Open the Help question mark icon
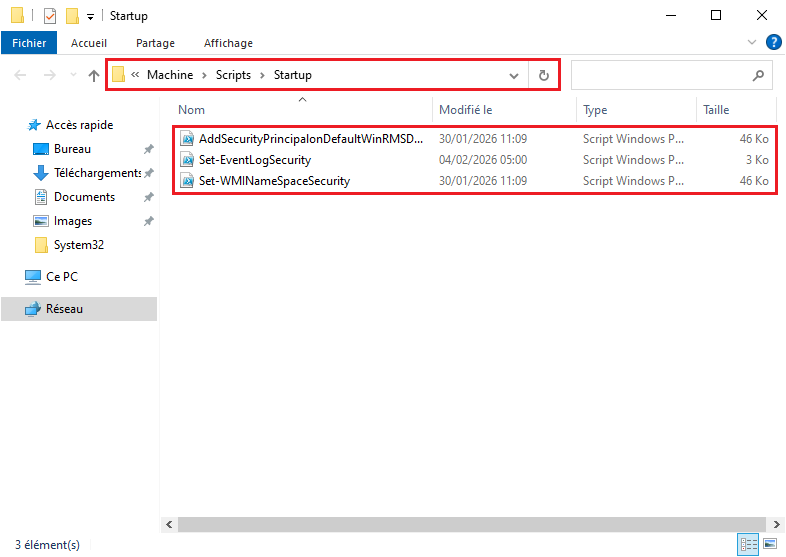The image size is (786, 557). tap(773, 42)
